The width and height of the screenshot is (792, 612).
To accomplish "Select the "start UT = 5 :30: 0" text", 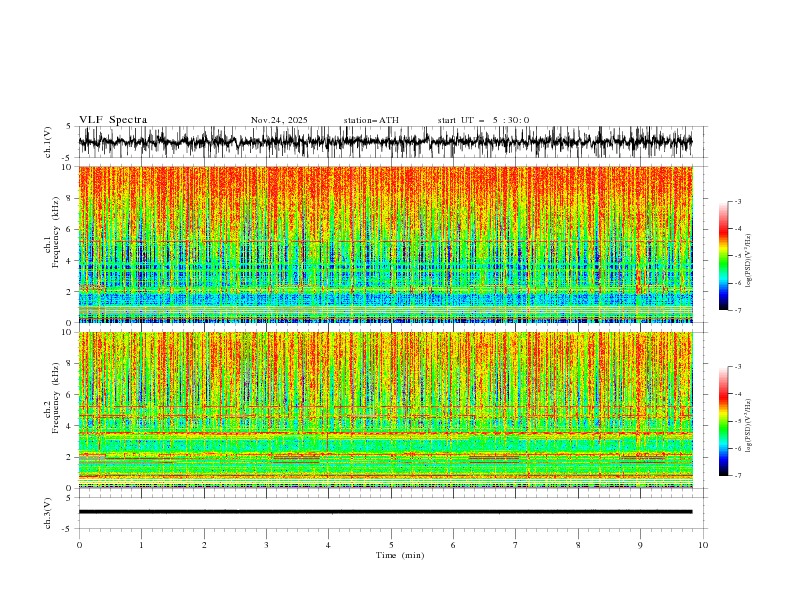I will pos(483,120).
